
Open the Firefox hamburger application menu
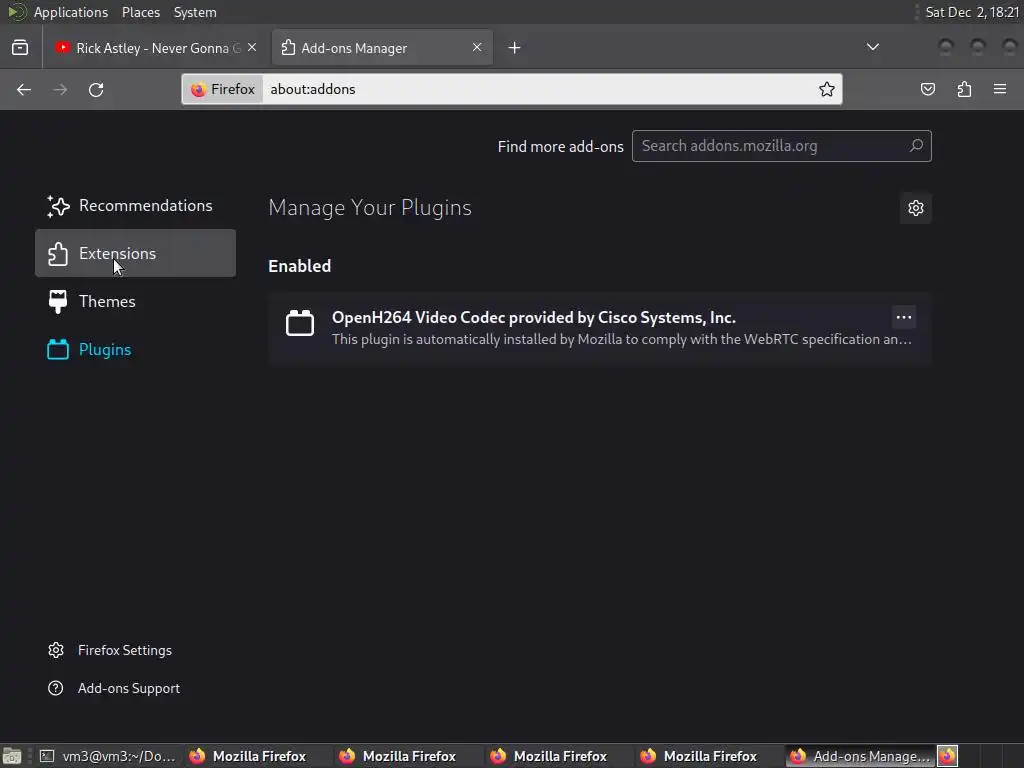1000,89
